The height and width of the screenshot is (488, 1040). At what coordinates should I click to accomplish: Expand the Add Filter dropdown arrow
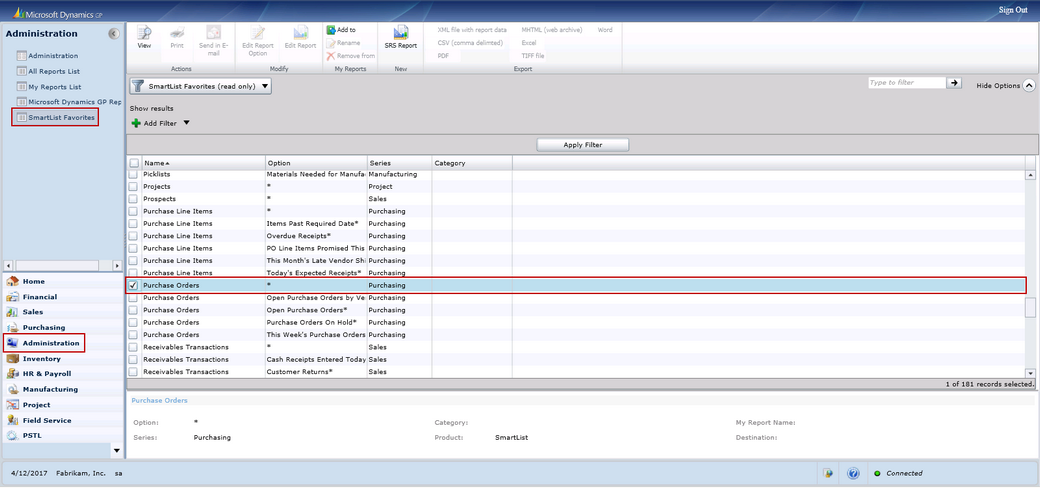[x=186, y=123]
